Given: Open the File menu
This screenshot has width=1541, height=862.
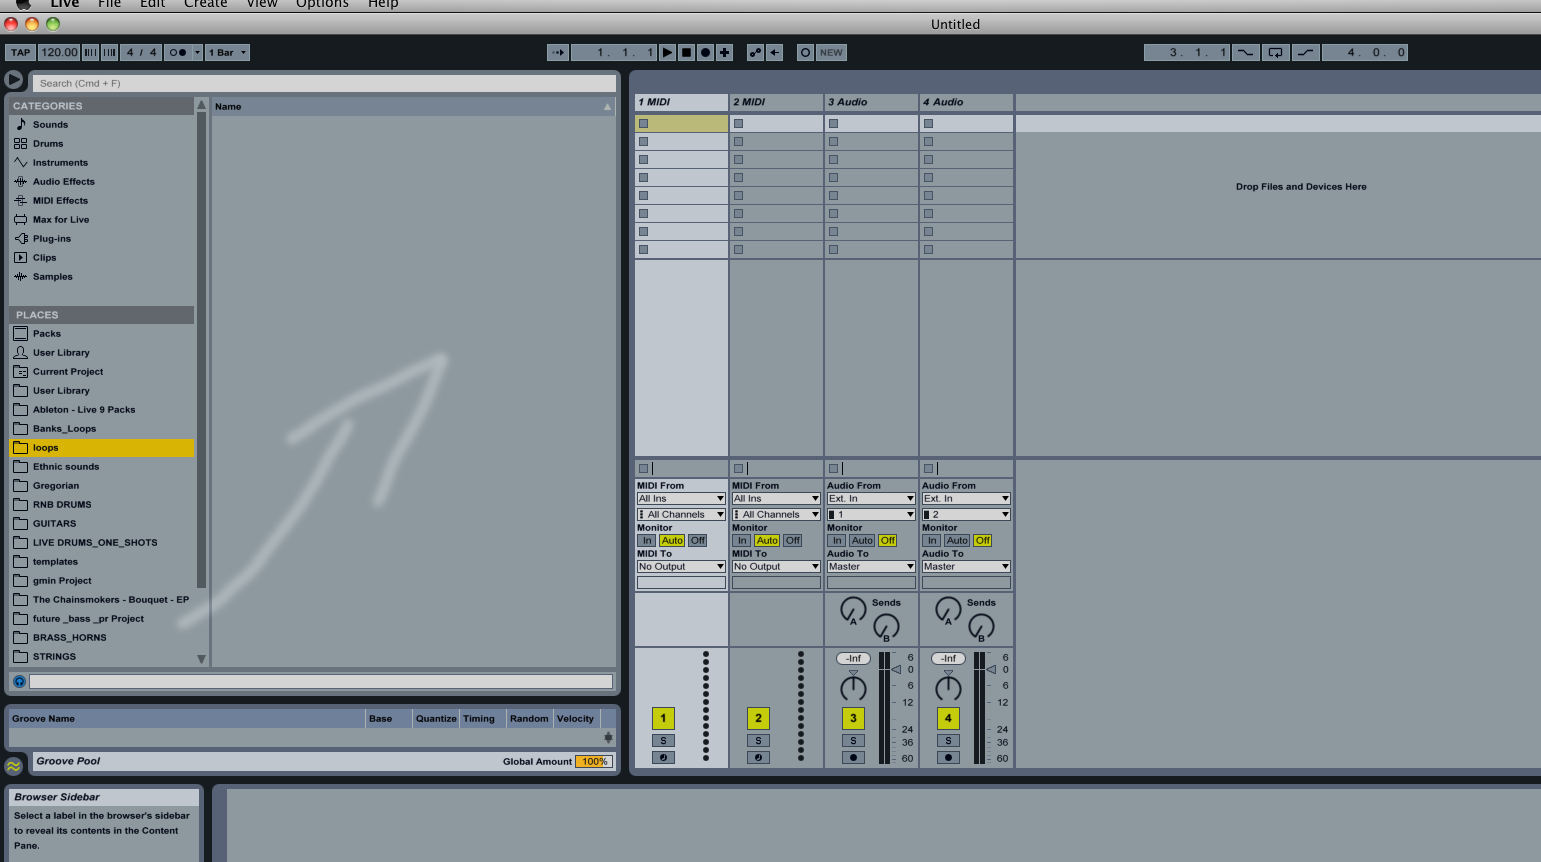Looking at the screenshot, I should click(109, 4).
